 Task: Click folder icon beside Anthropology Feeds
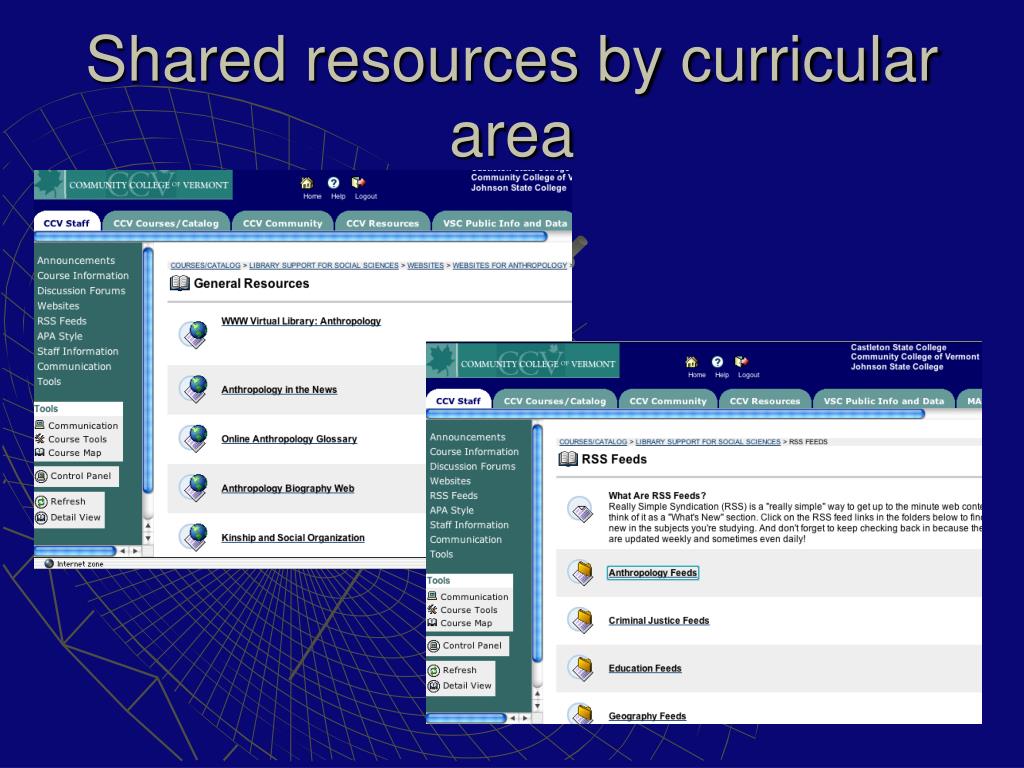(581, 573)
